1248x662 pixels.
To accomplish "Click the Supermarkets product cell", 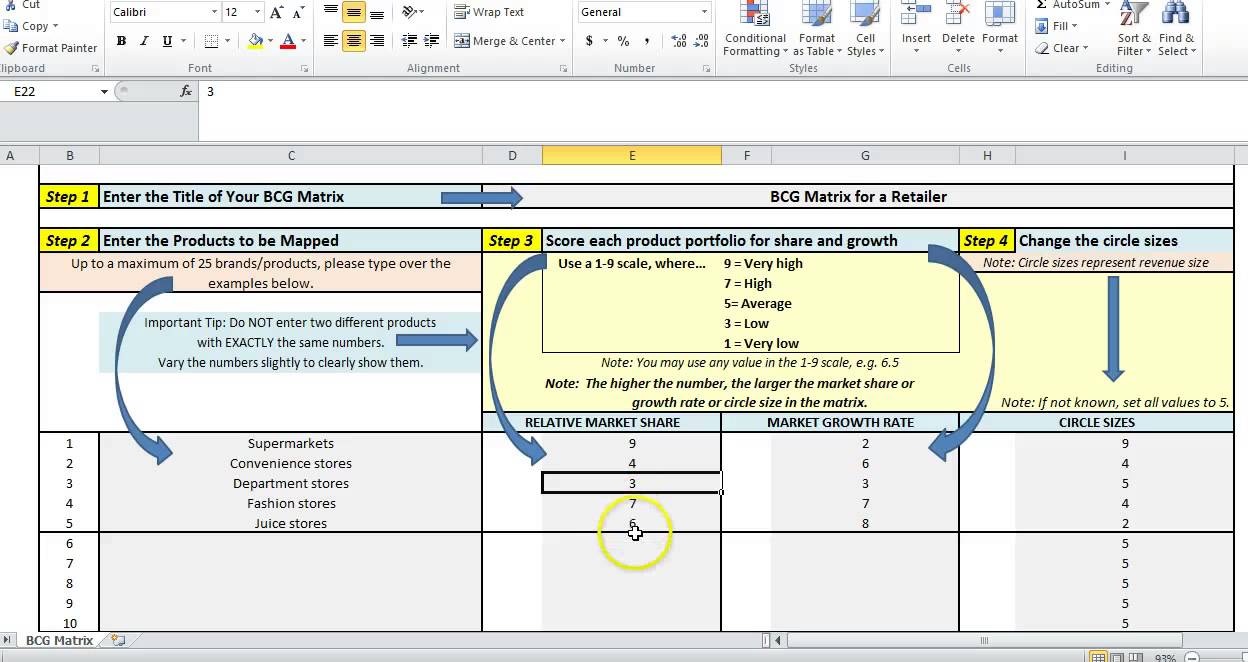I will [x=291, y=443].
